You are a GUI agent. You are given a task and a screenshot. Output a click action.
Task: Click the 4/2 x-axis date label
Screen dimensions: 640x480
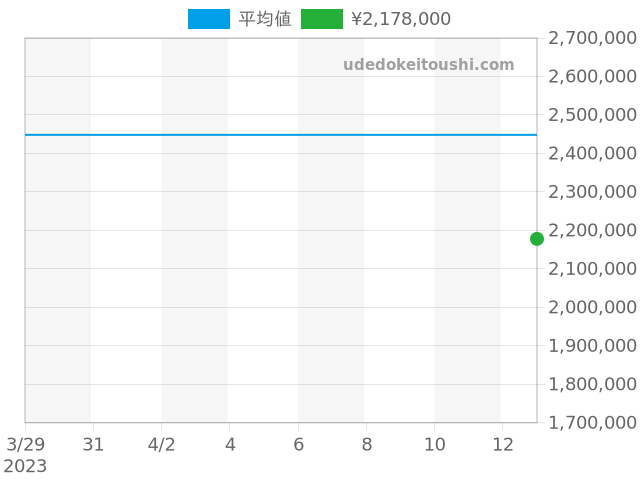point(162,444)
